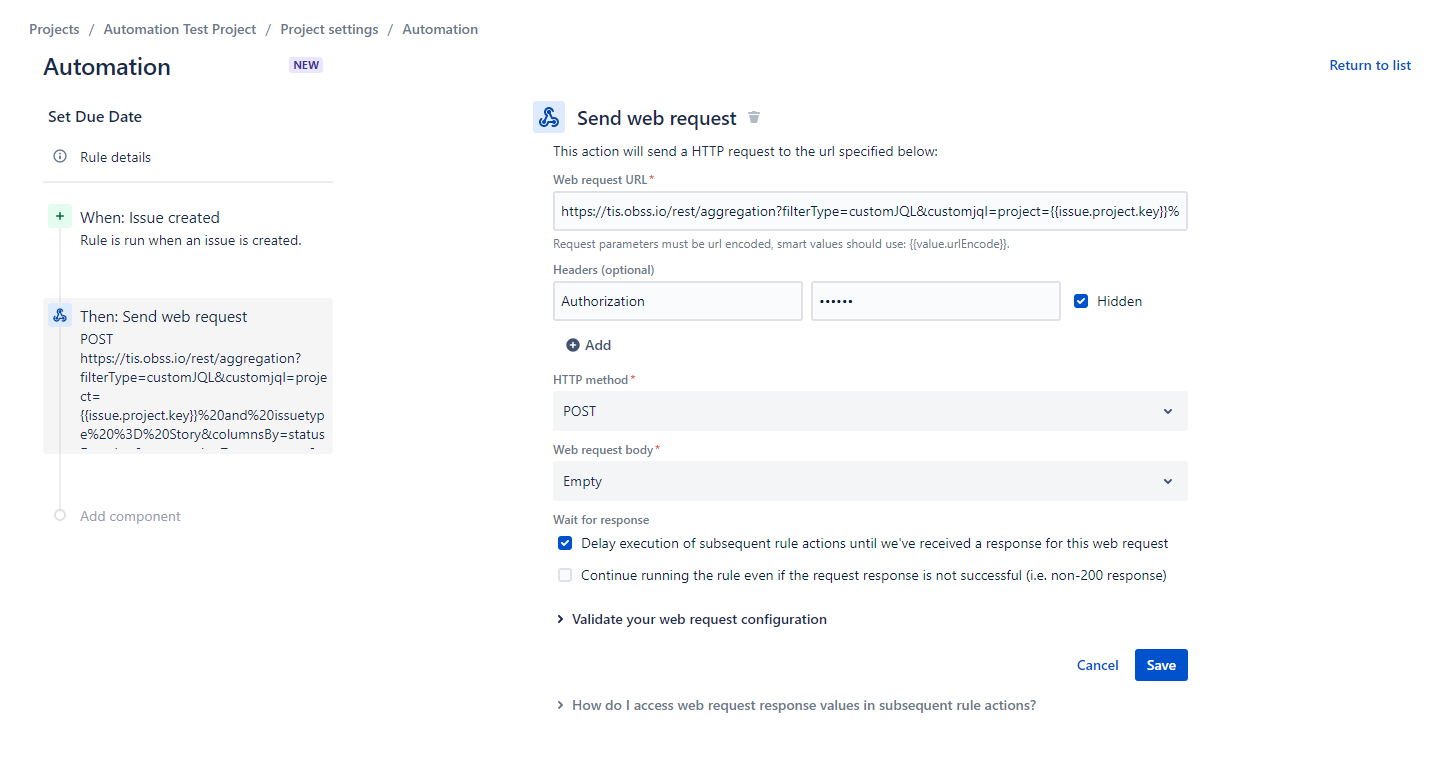
Task: Click the webhook icon next to the action title
Action: pos(549,118)
